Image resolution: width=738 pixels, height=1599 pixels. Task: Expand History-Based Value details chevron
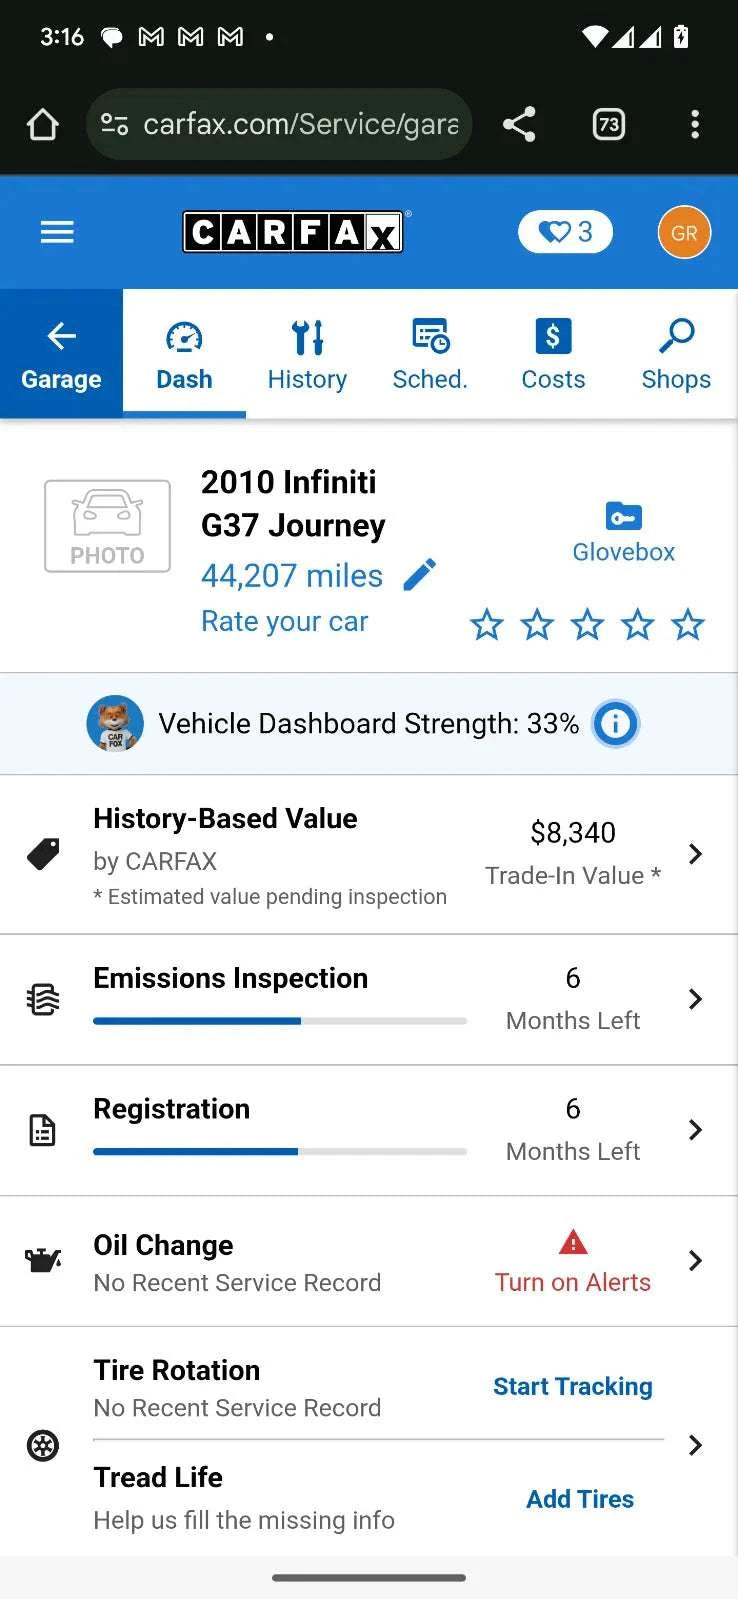(x=695, y=854)
